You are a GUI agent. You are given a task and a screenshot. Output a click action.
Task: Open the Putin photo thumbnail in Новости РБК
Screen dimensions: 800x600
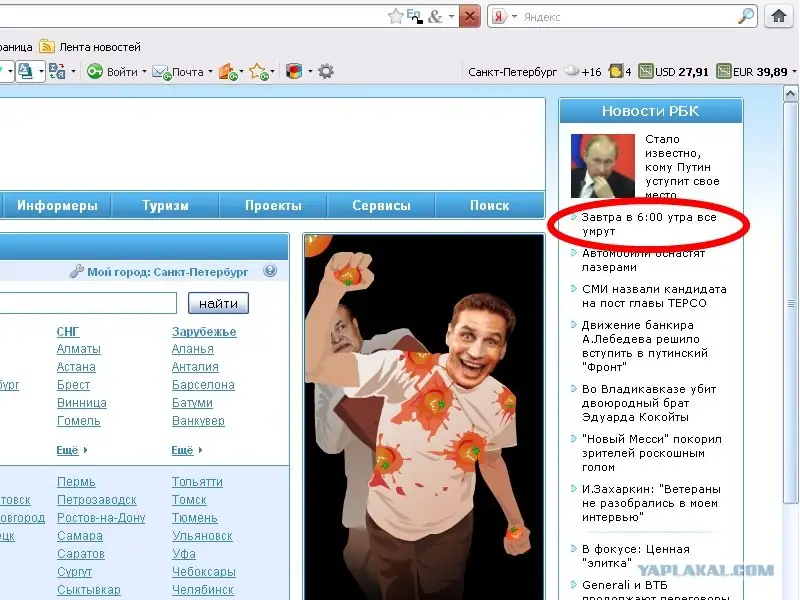coord(603,166)
